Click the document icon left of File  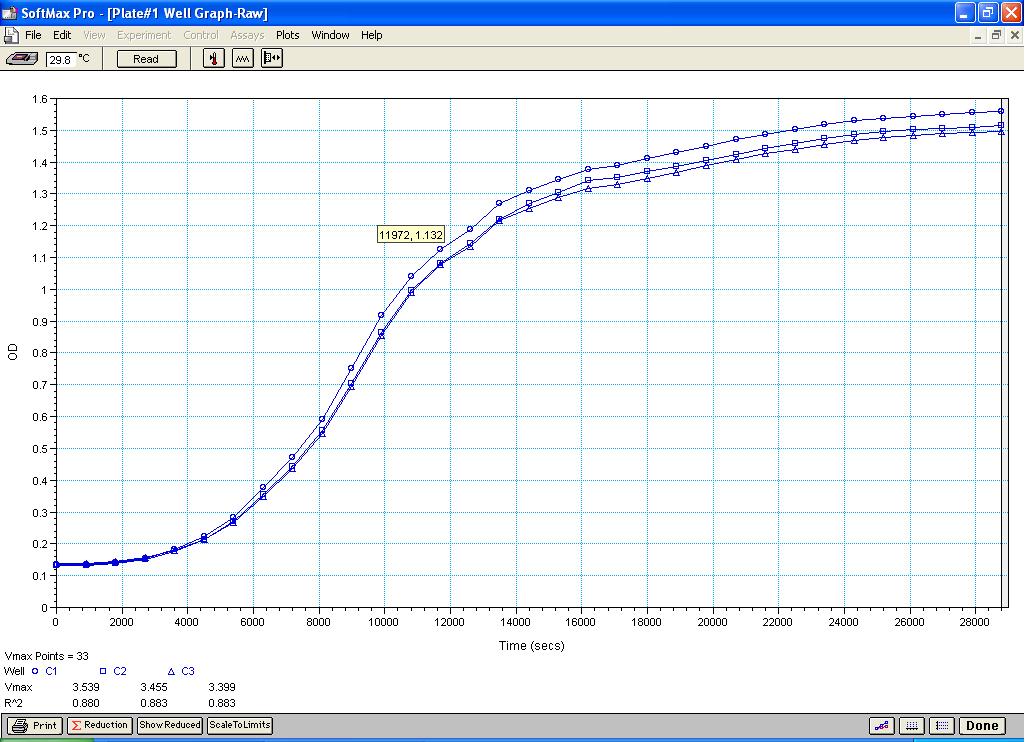[12, 35]
